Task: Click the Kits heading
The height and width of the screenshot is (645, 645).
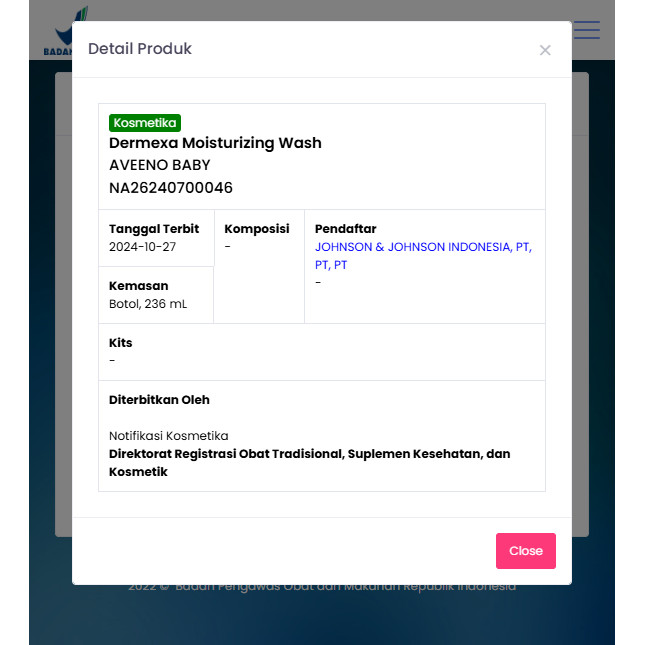Action: point(121,343)
